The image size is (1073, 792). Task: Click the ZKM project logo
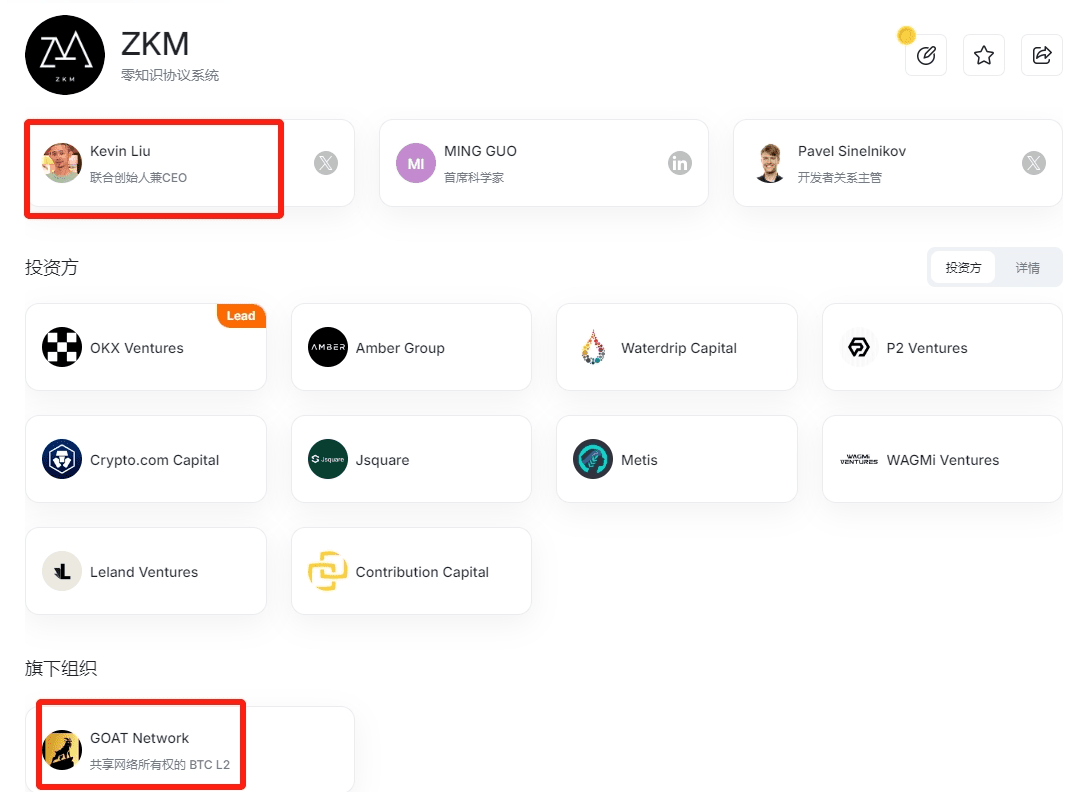(x=65, y=55)
